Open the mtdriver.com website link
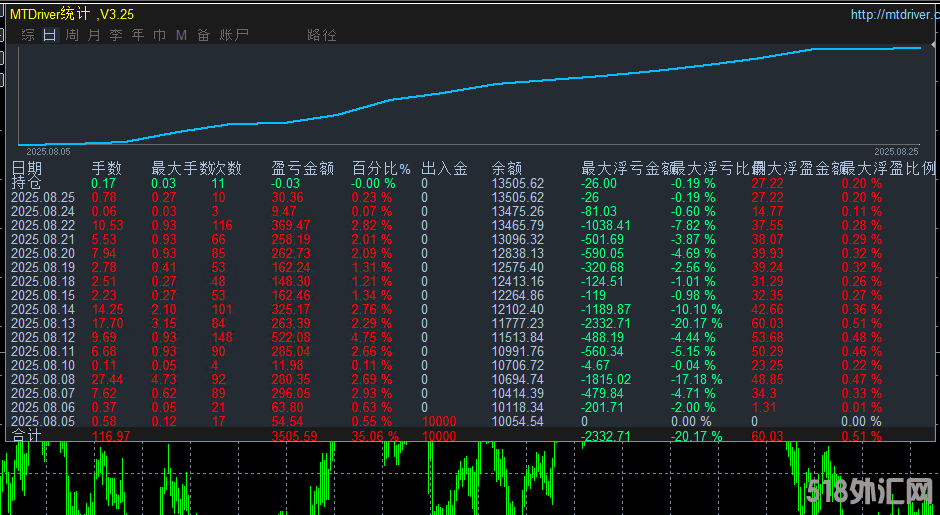The image size is (940, 515). tap(891, 14)
